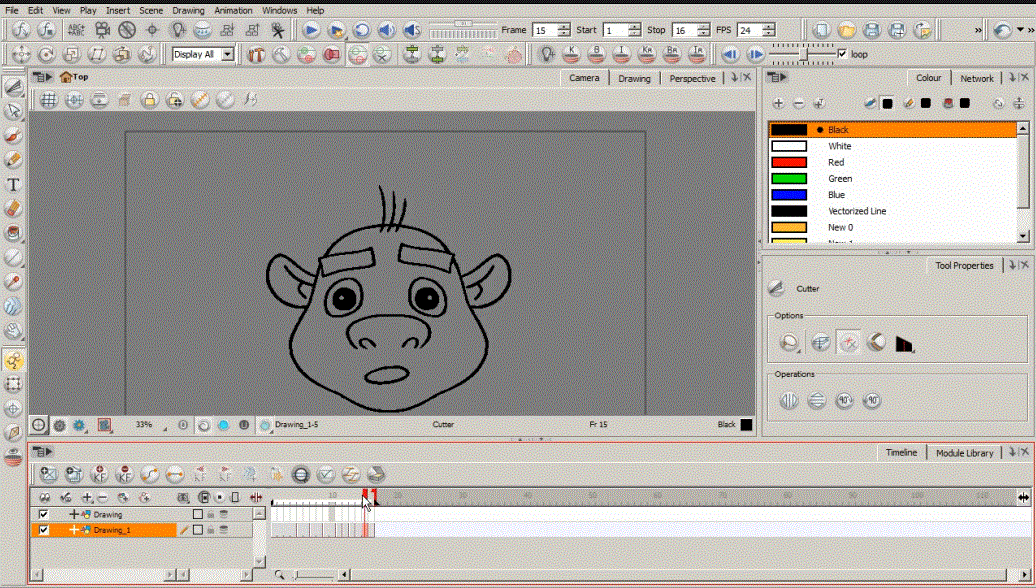This screenshot has height=588, width=1036.
Task: Select the Text tool in left toolbar
Action: click(x=13, y=184)
